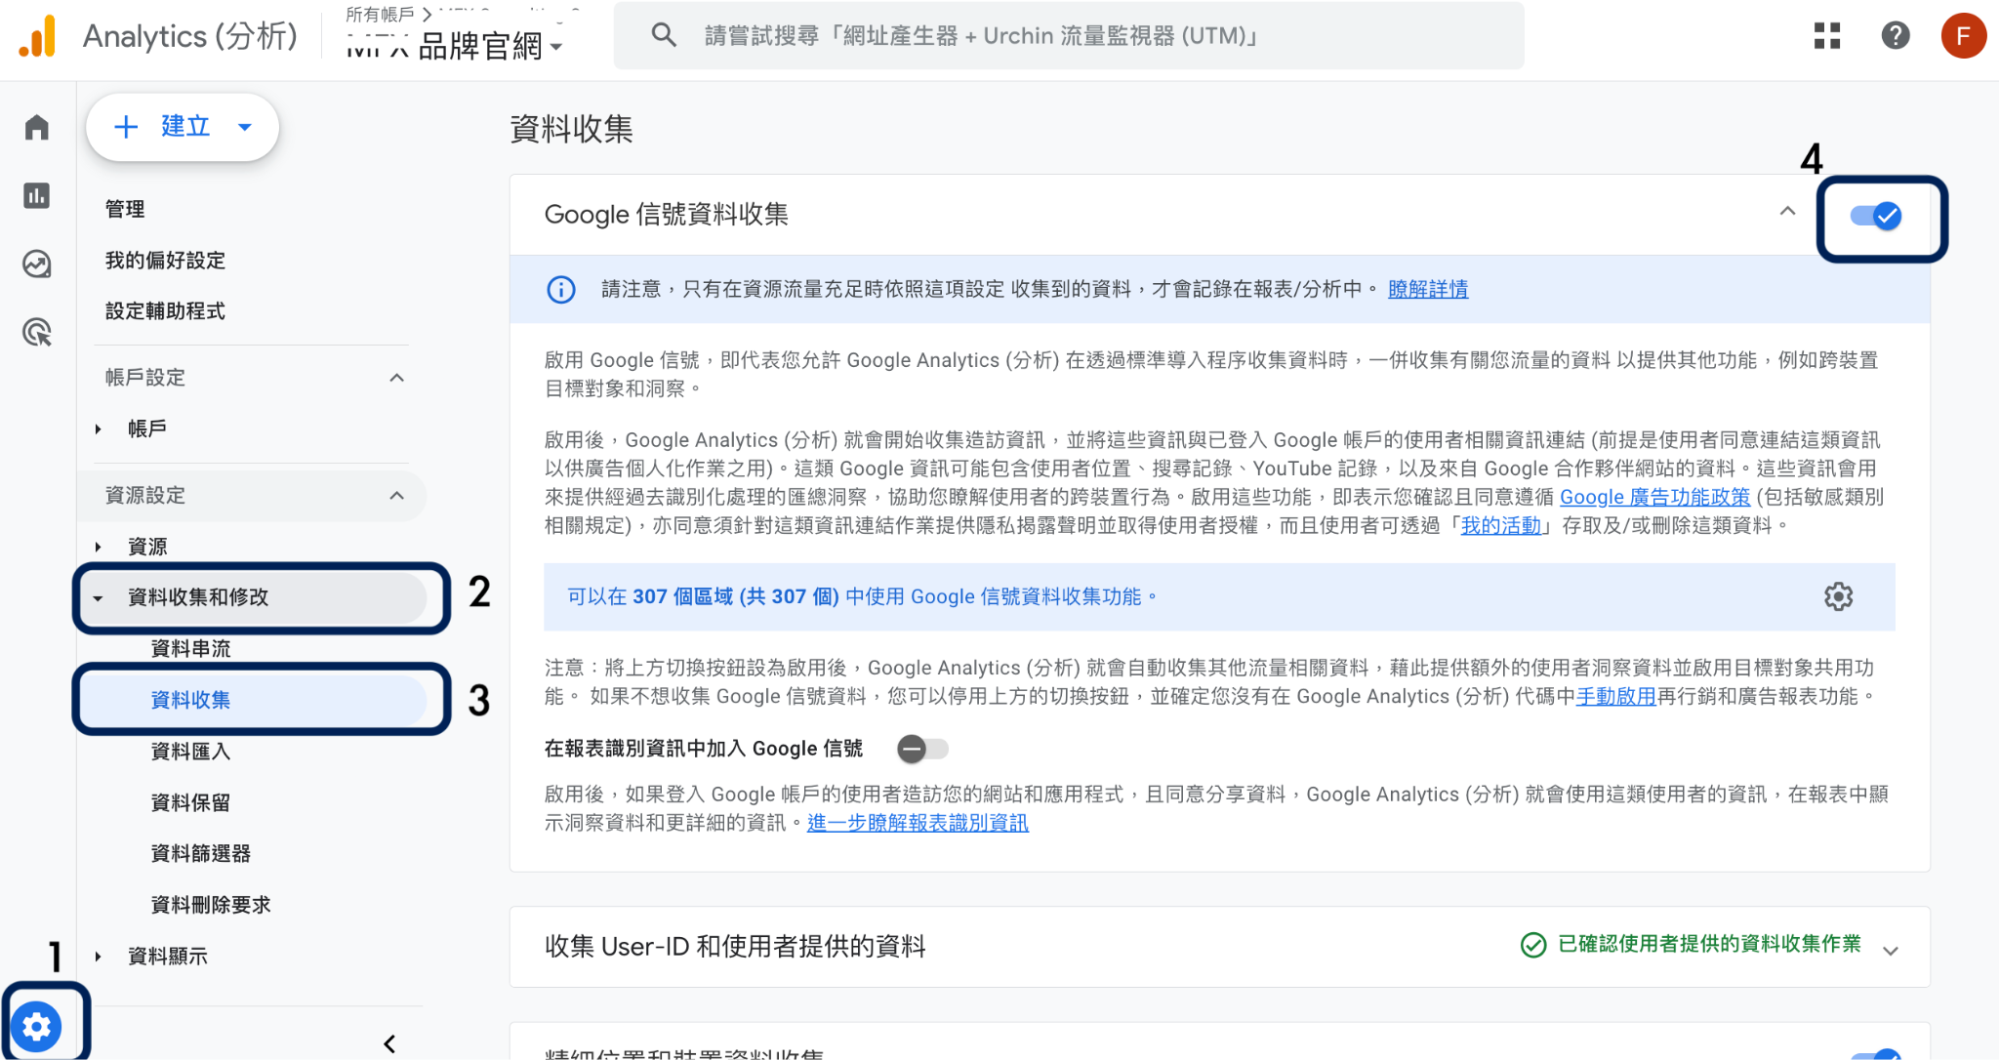Click the 所有帳戶 breadcrumb

click(379, 14)
